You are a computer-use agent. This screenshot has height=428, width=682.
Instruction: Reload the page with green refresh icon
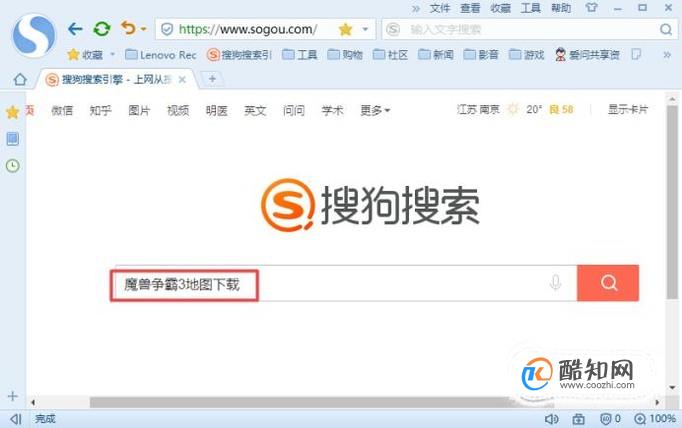[102, 29]
